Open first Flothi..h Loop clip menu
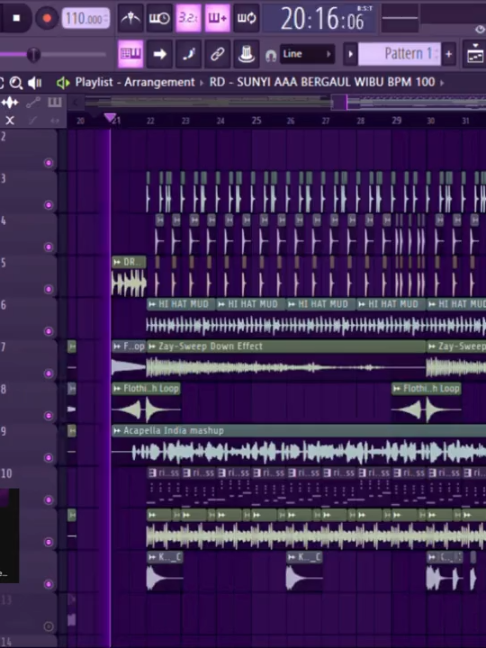The image size is (486, 648). (x=117, y=388)
